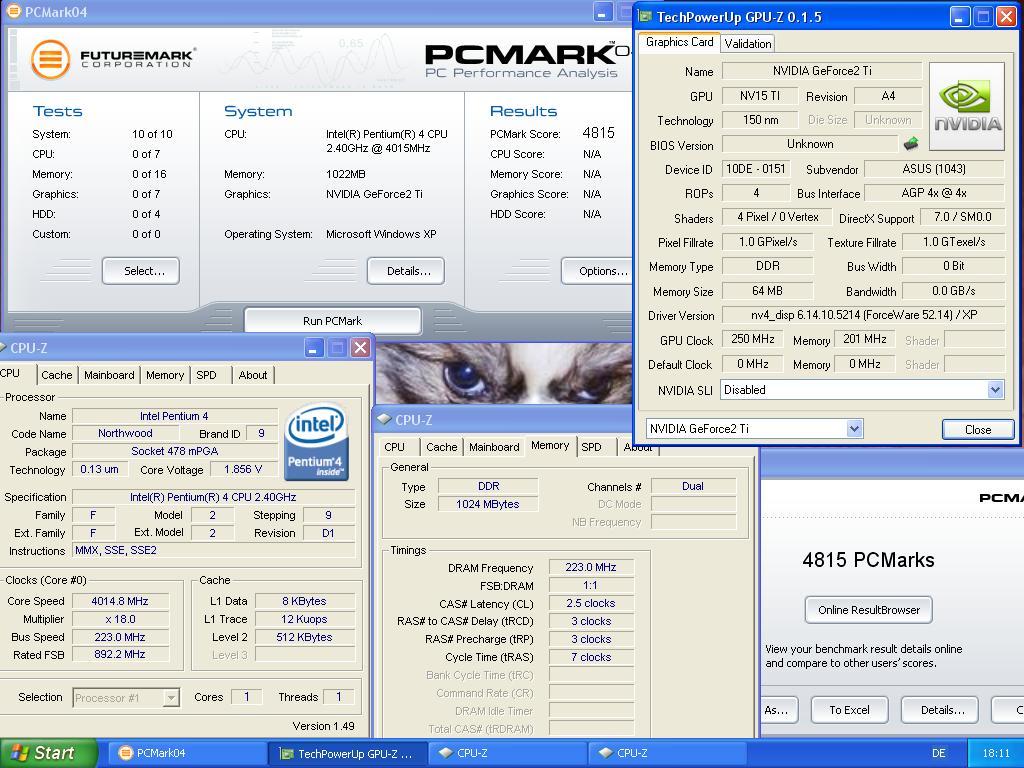Click the Intel Pentium 4 logo in CPU-Z
The image size is (1024, 768).
(x=317, y=442)
